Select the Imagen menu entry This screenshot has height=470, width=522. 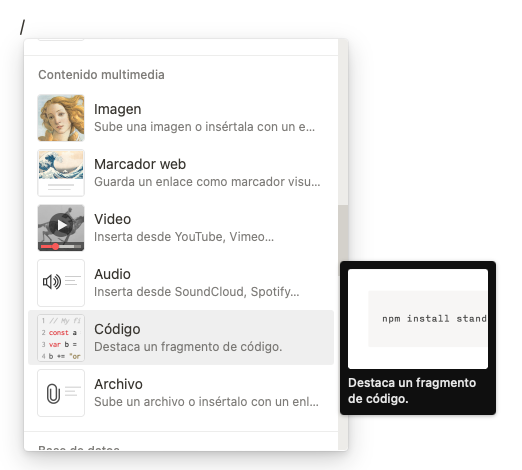tap(181, 118)
